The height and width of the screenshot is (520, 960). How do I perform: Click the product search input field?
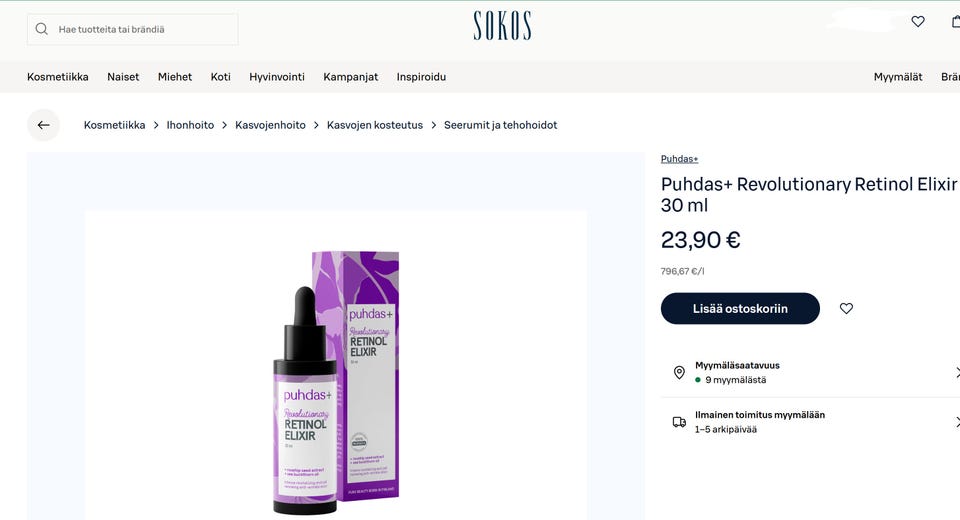pyautogui.click(x=133, y=29)
